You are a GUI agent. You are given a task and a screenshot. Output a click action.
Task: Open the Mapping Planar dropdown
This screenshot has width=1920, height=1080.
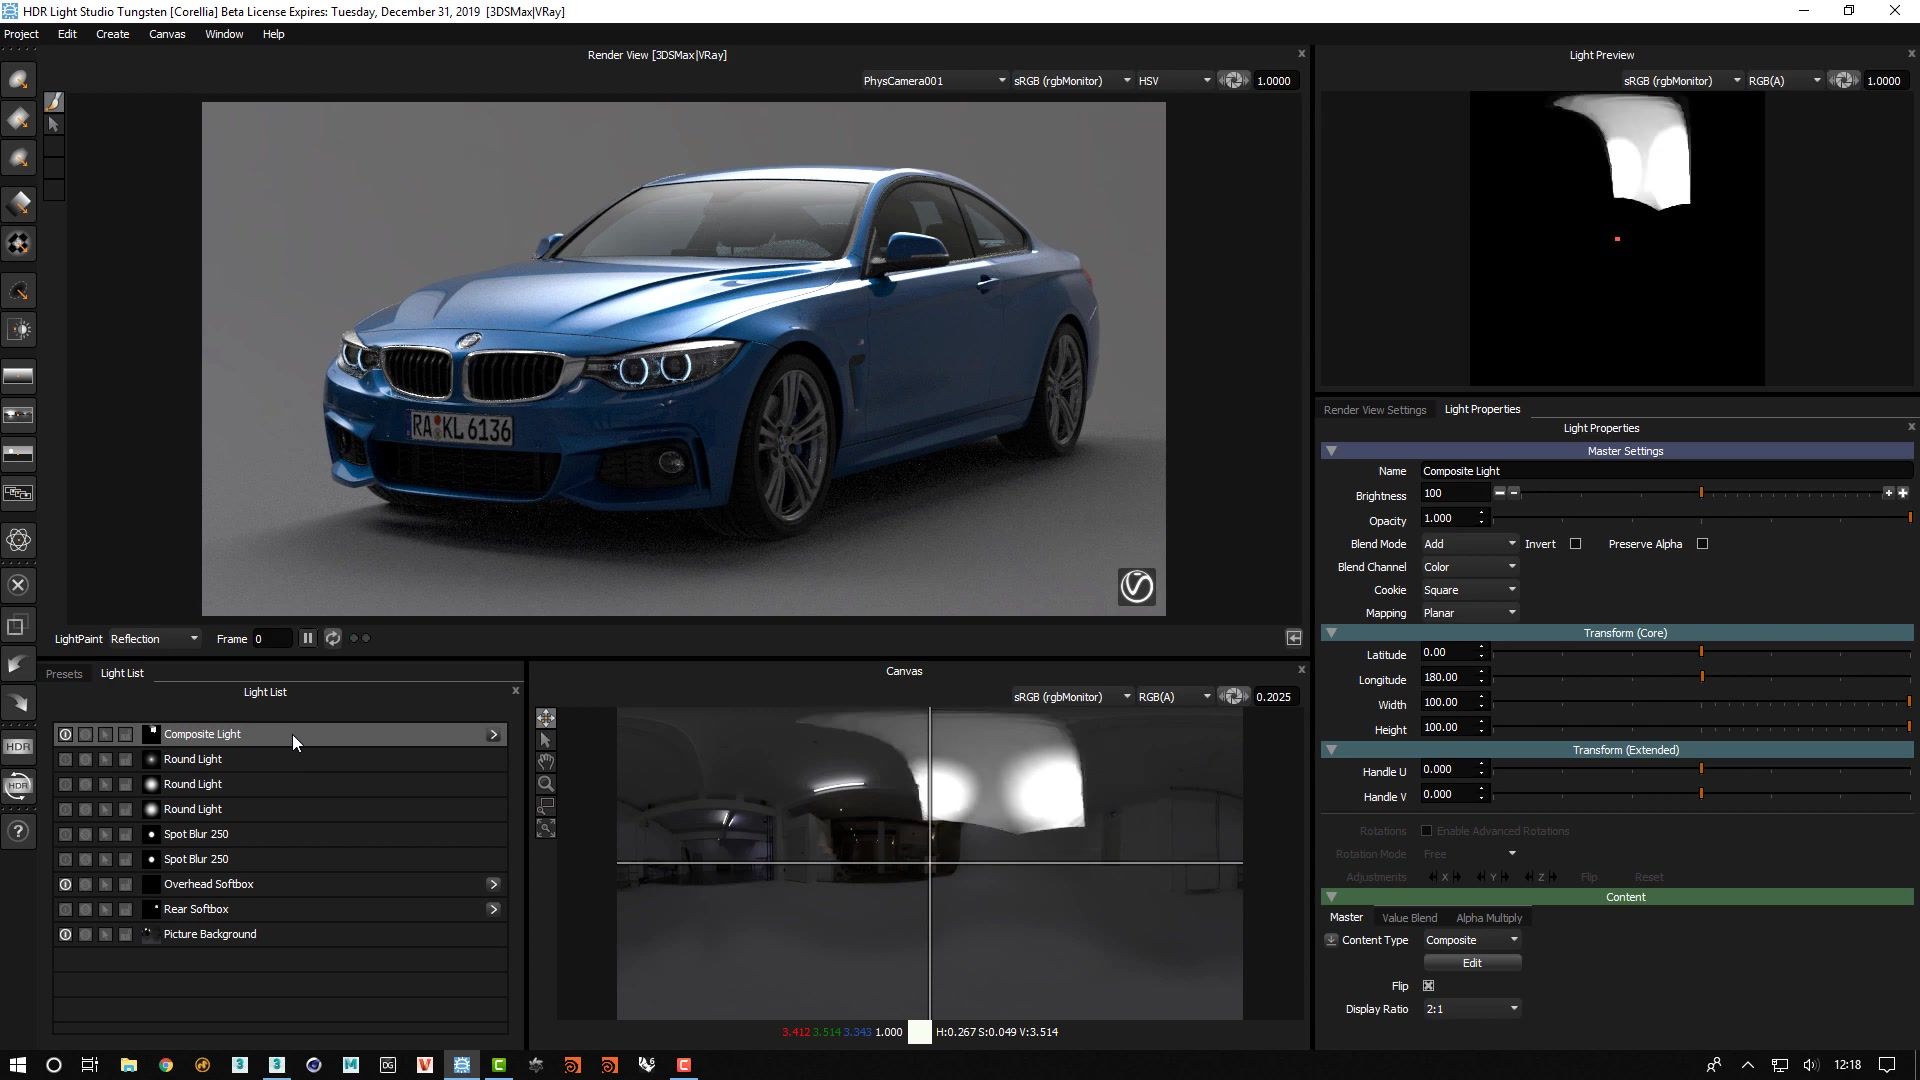pos(1469,613)
